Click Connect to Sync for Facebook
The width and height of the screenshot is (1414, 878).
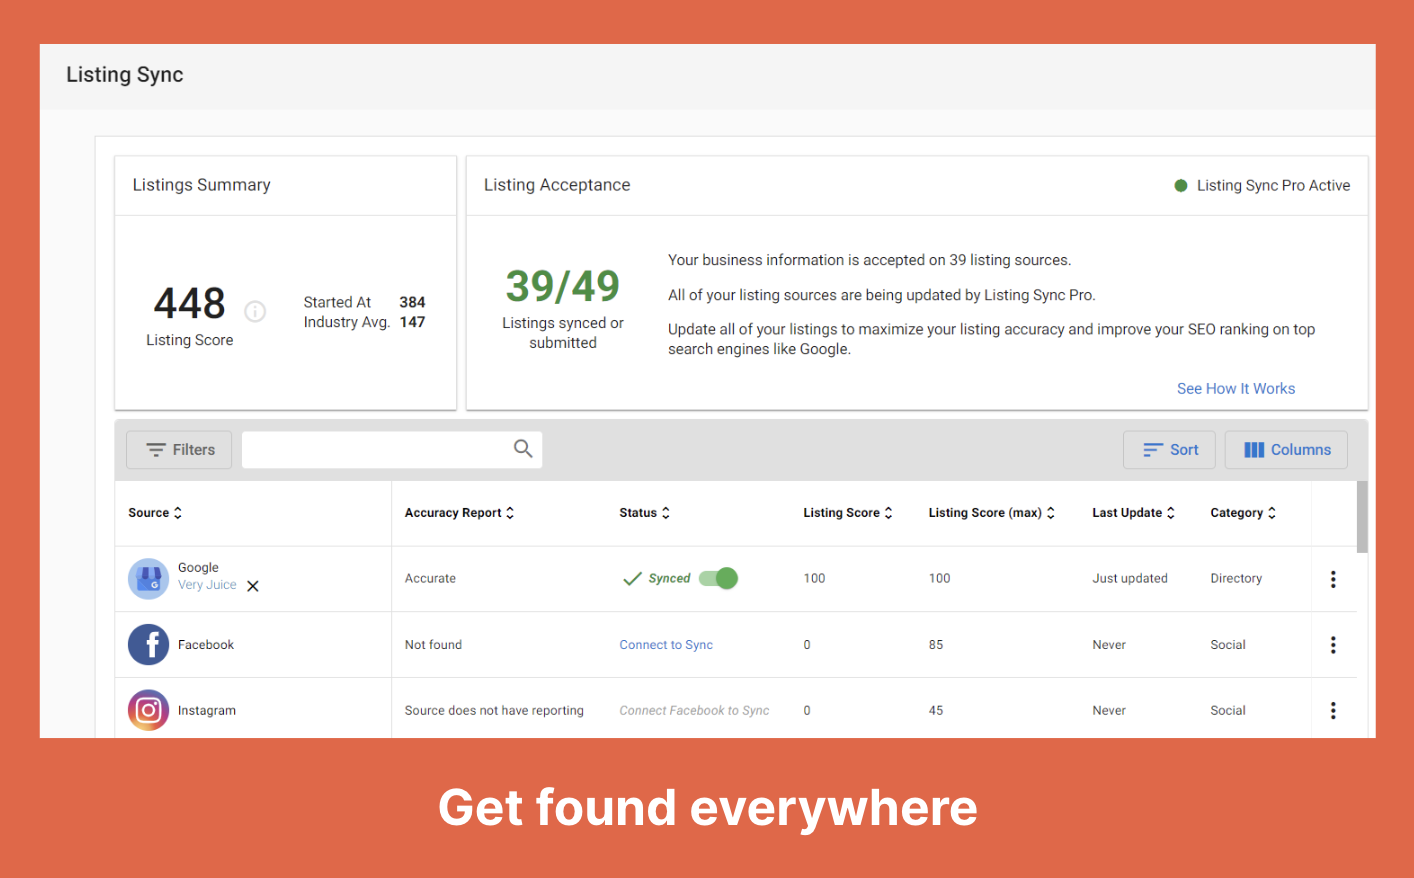666,645
